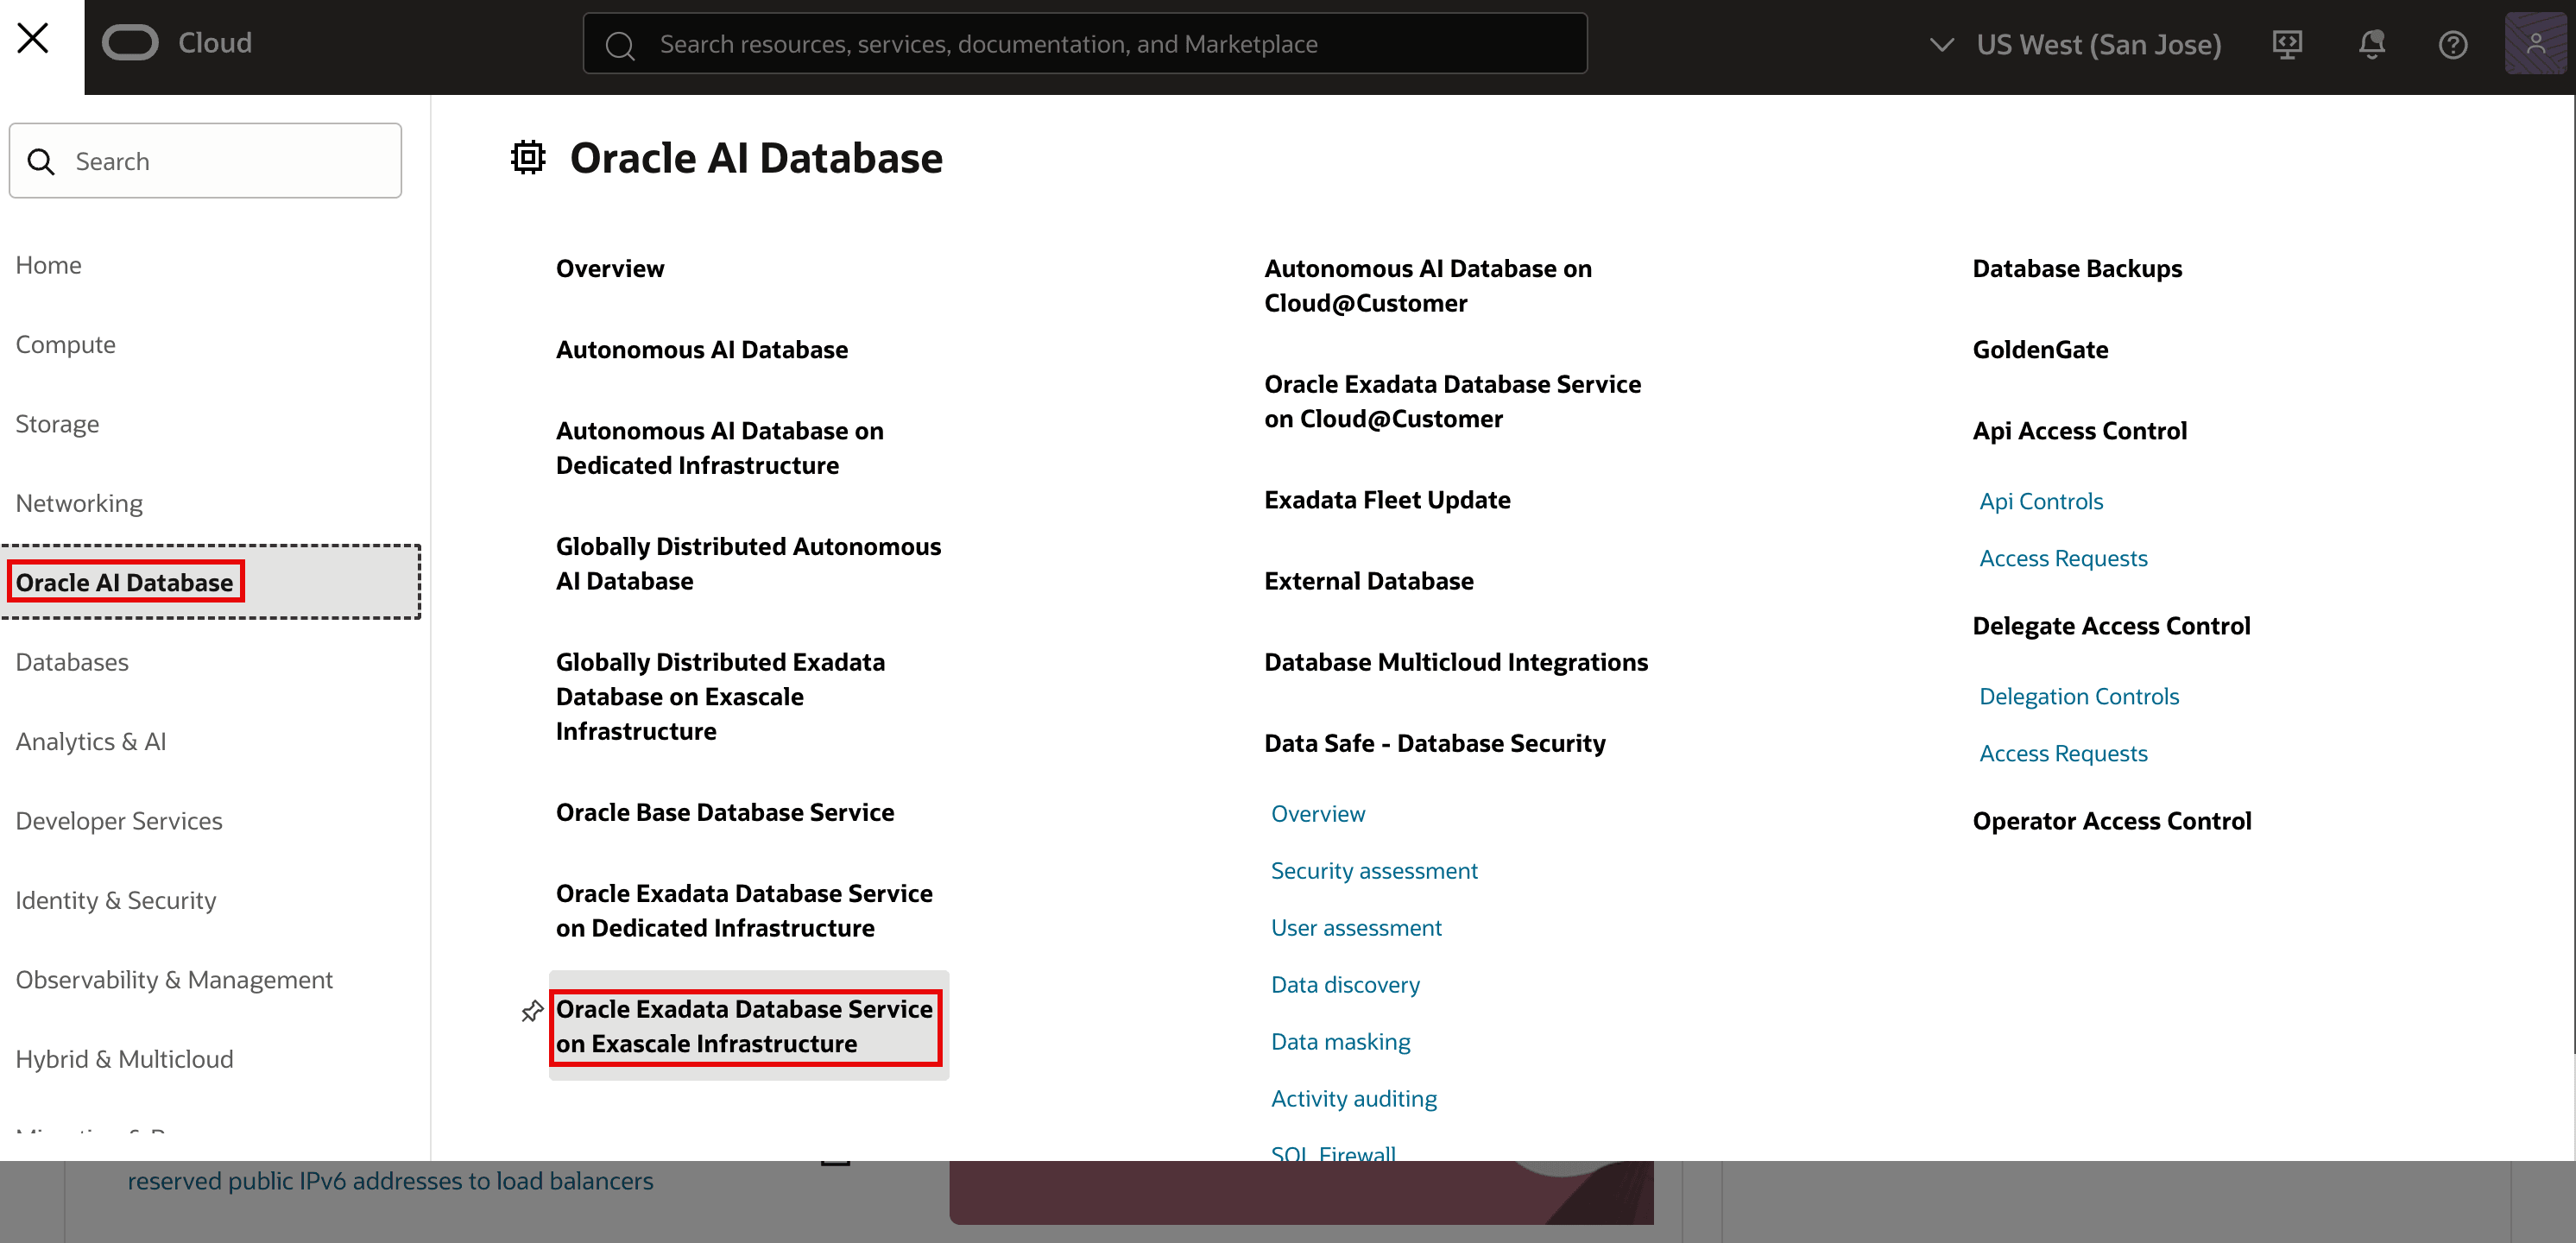Open Api Access Control heading
2576x1243 pixels.
[x=2079, y=430]
